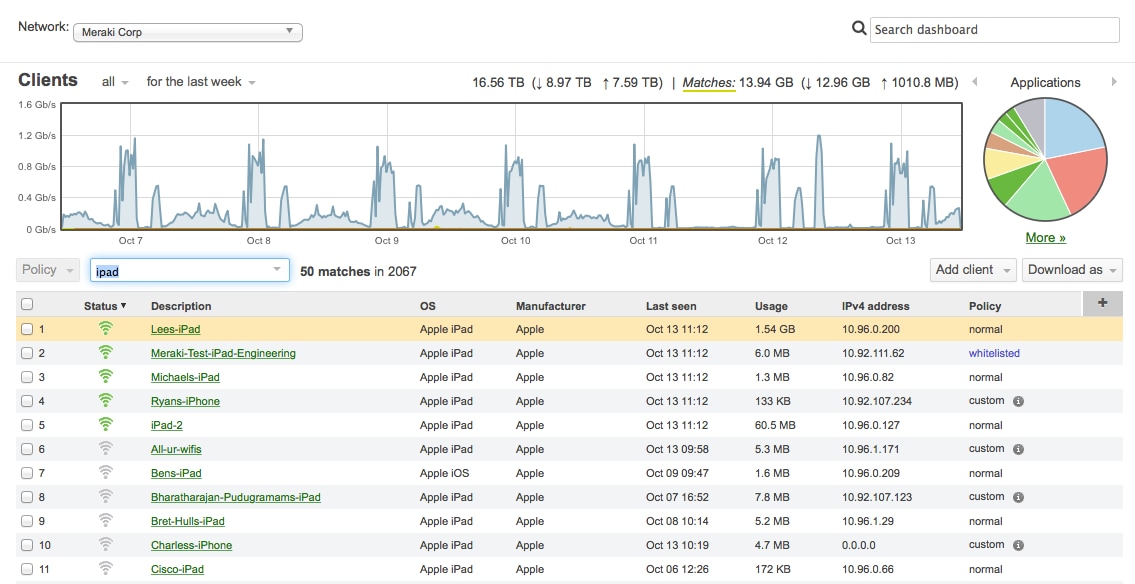Click the wifi status icon for Ryans-iPhone
The image size is (1135, 584).
tap(106, 400)
